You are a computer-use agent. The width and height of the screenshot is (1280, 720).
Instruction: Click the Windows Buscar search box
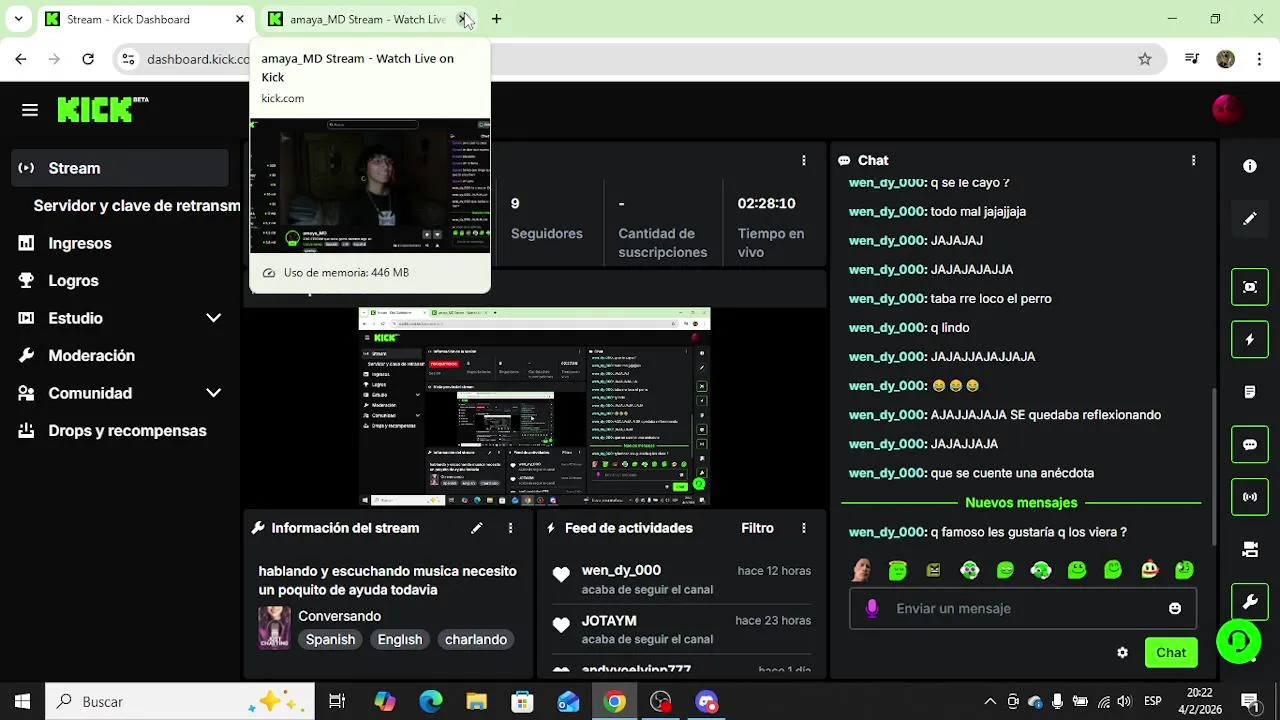(x=180, y=702)
